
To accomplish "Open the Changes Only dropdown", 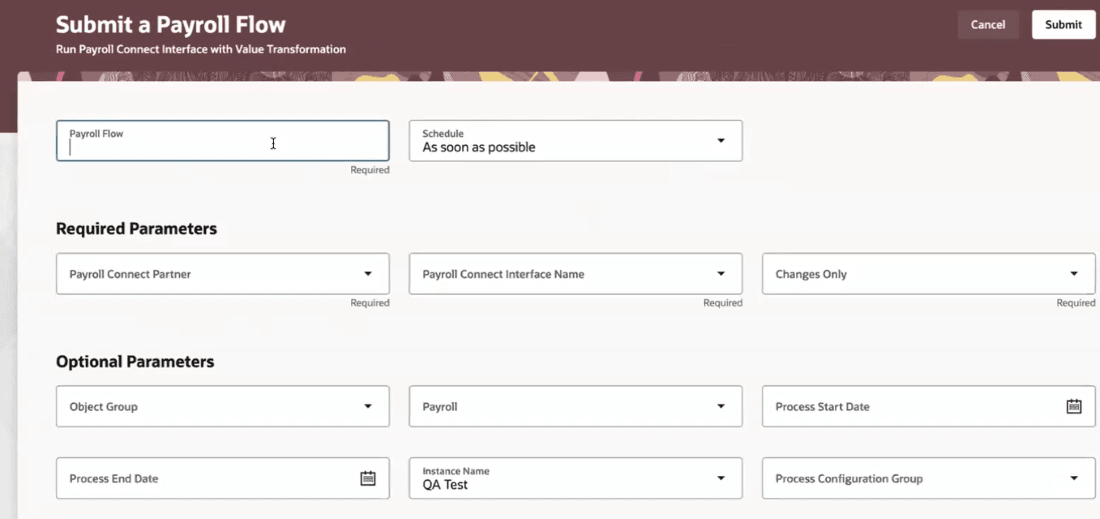I will [x=928, y=274].
